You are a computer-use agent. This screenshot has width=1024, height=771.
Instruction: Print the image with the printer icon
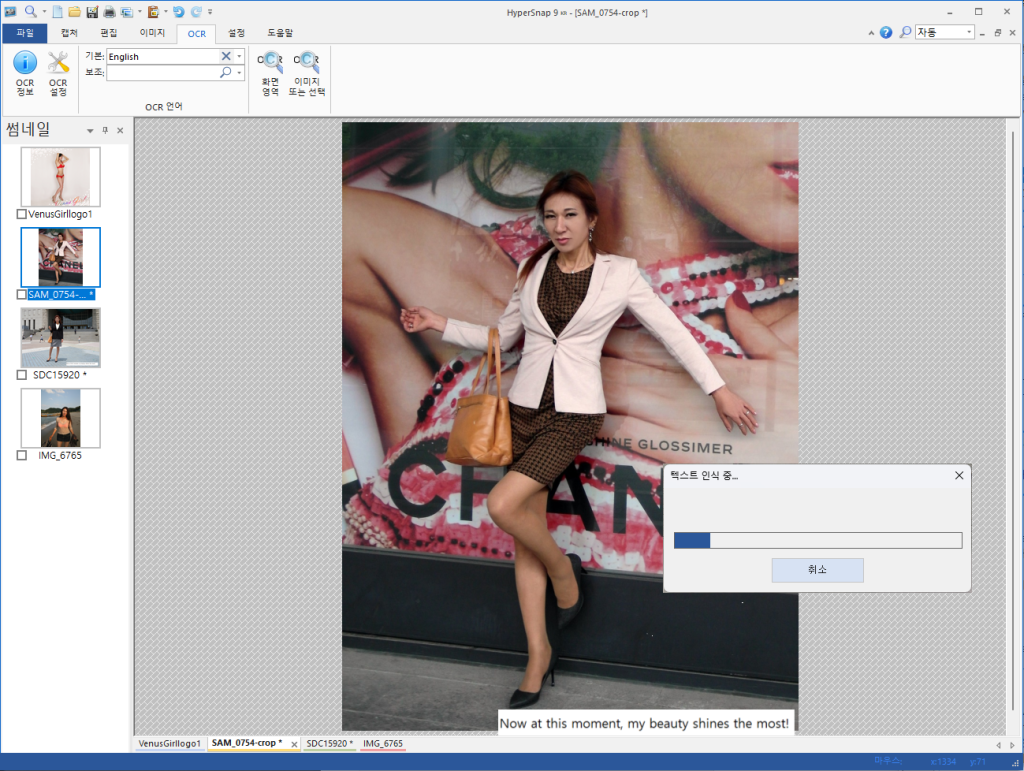coord(110,12)
